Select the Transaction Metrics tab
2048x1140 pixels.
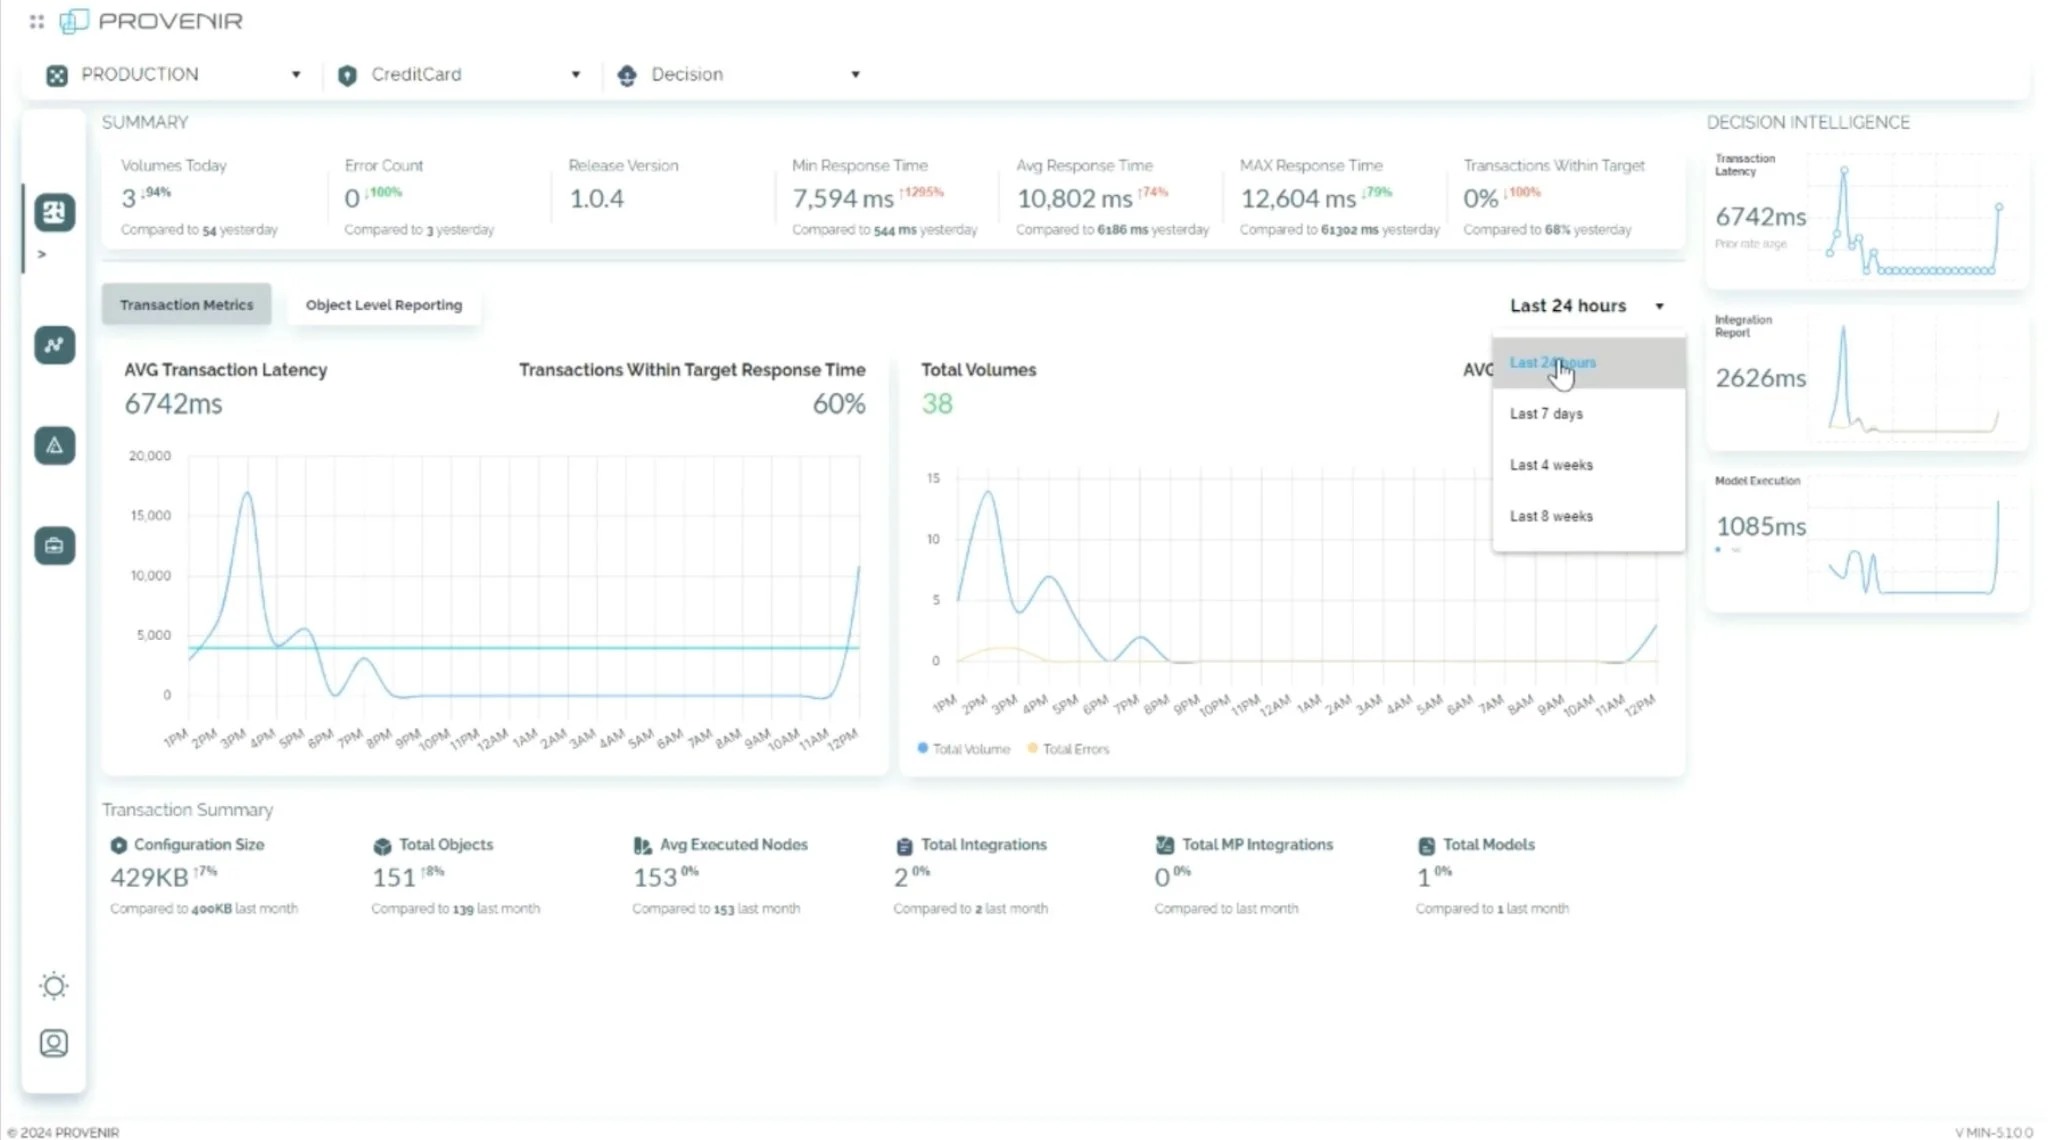(x=186, y=305)
